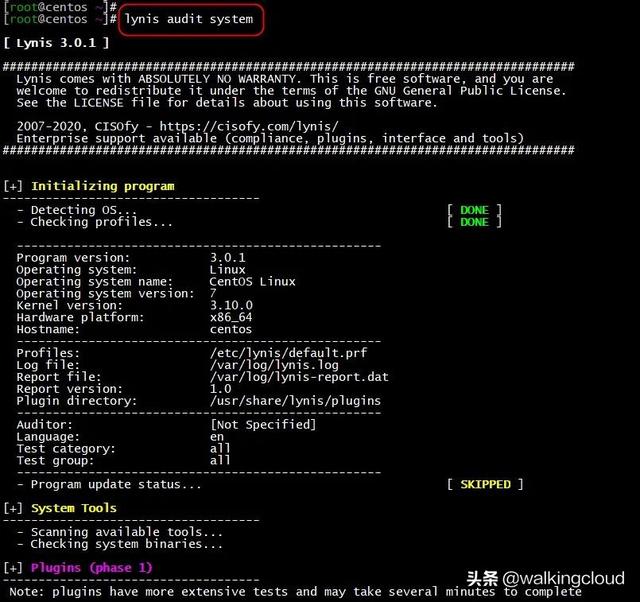
Task: Click the 'Plugin directory:' label
Action: [x=77, y=401]
